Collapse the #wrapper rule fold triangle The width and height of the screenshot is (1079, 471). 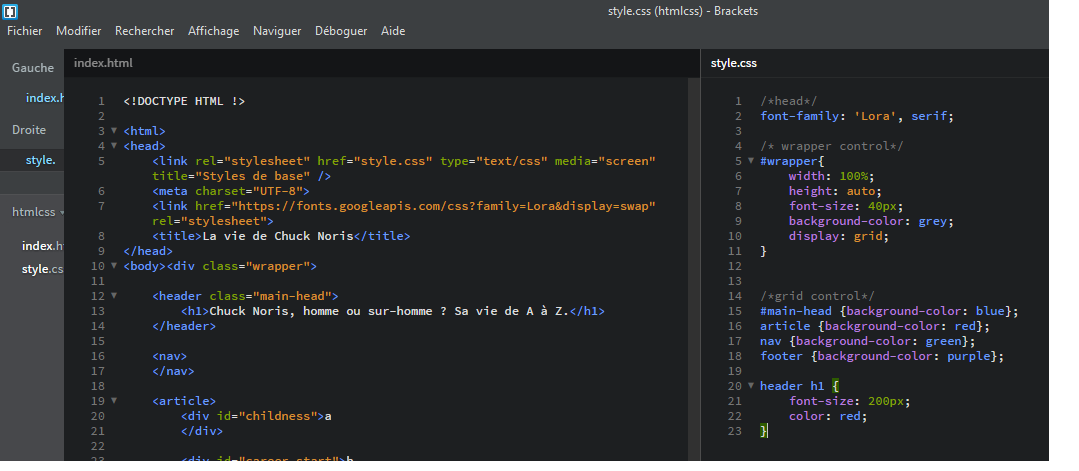[x=751, y=160]
